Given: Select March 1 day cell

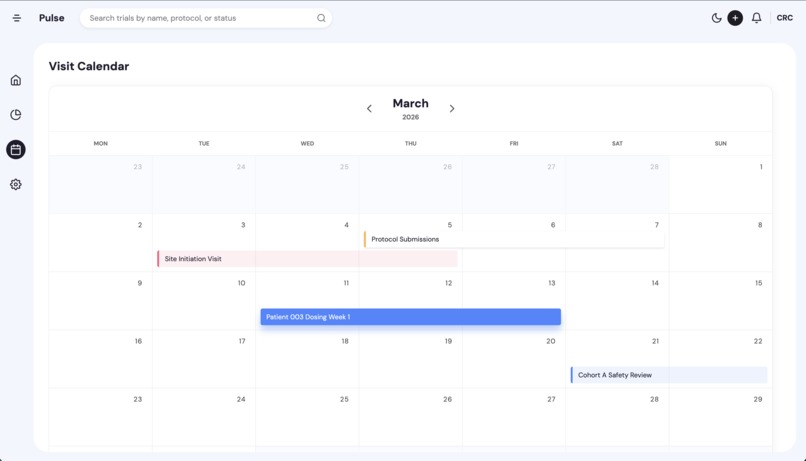Looking at the screenshot, I should 721,185.
